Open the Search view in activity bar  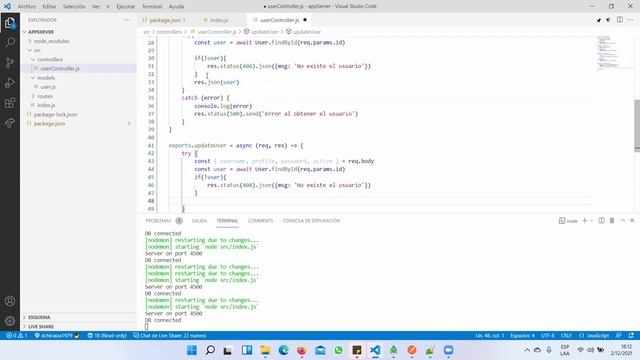(10, 42)
